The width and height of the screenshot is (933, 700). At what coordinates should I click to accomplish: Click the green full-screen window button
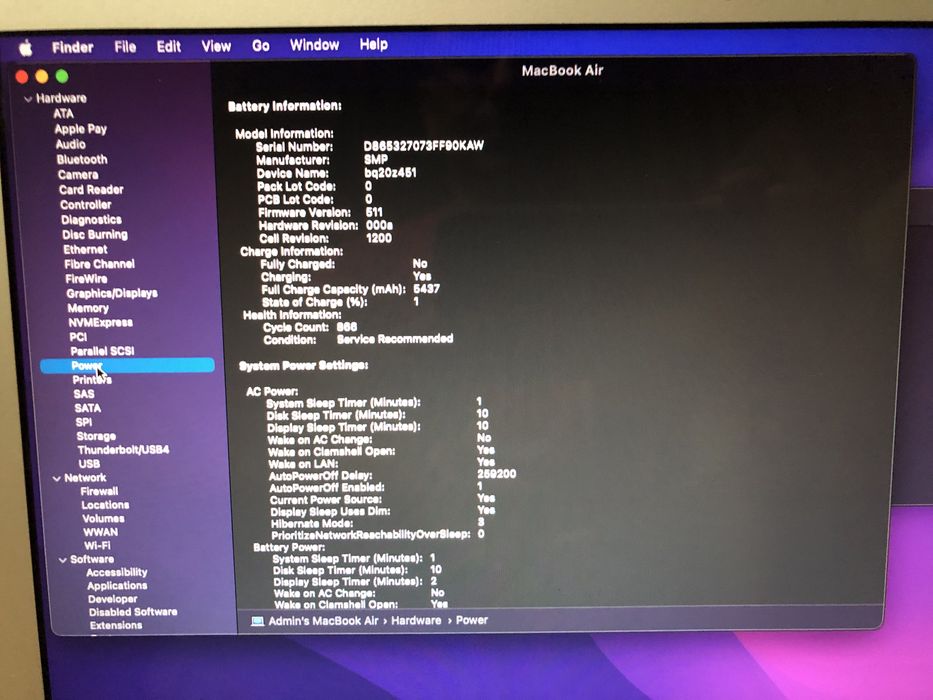[62, 76]
